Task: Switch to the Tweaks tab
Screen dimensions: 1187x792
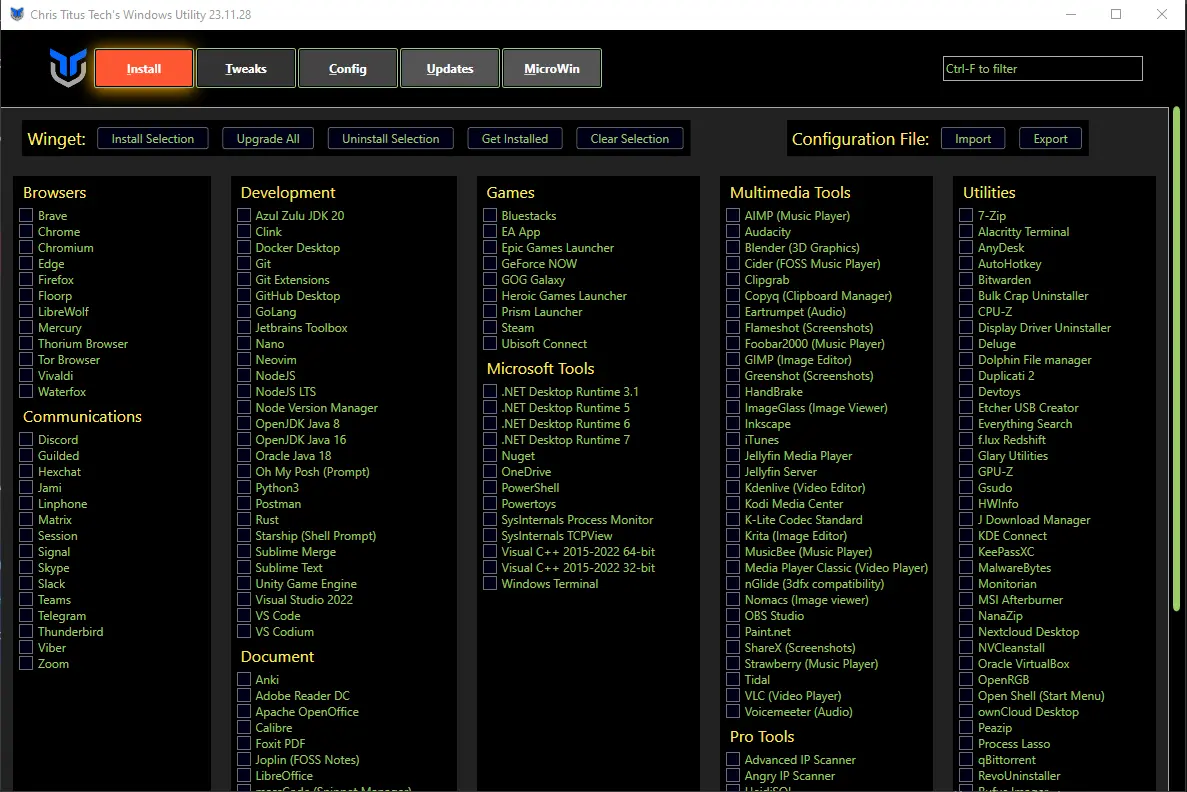Action: tap(246, 69)
